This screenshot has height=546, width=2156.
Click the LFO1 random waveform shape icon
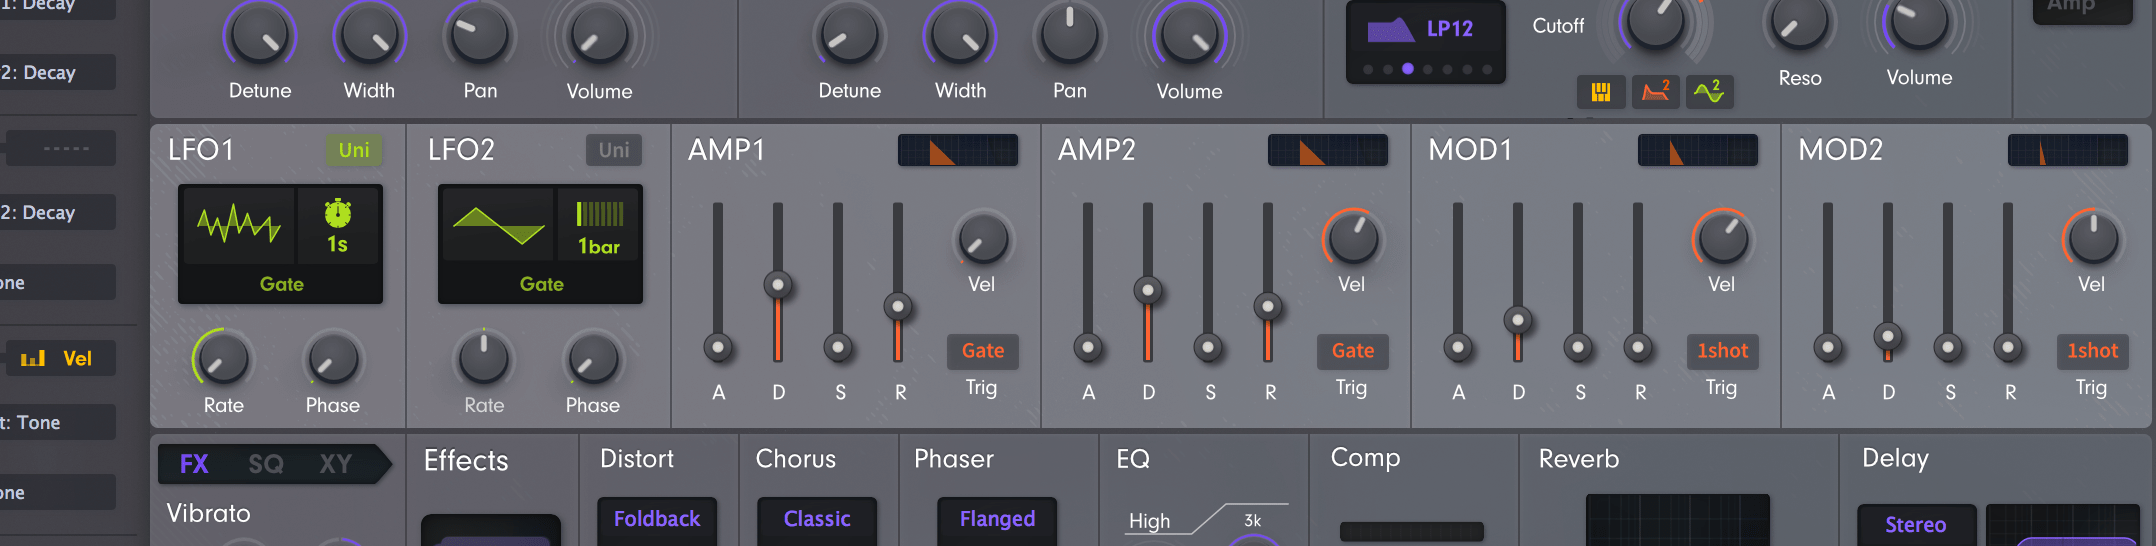[x=238, y=225]
